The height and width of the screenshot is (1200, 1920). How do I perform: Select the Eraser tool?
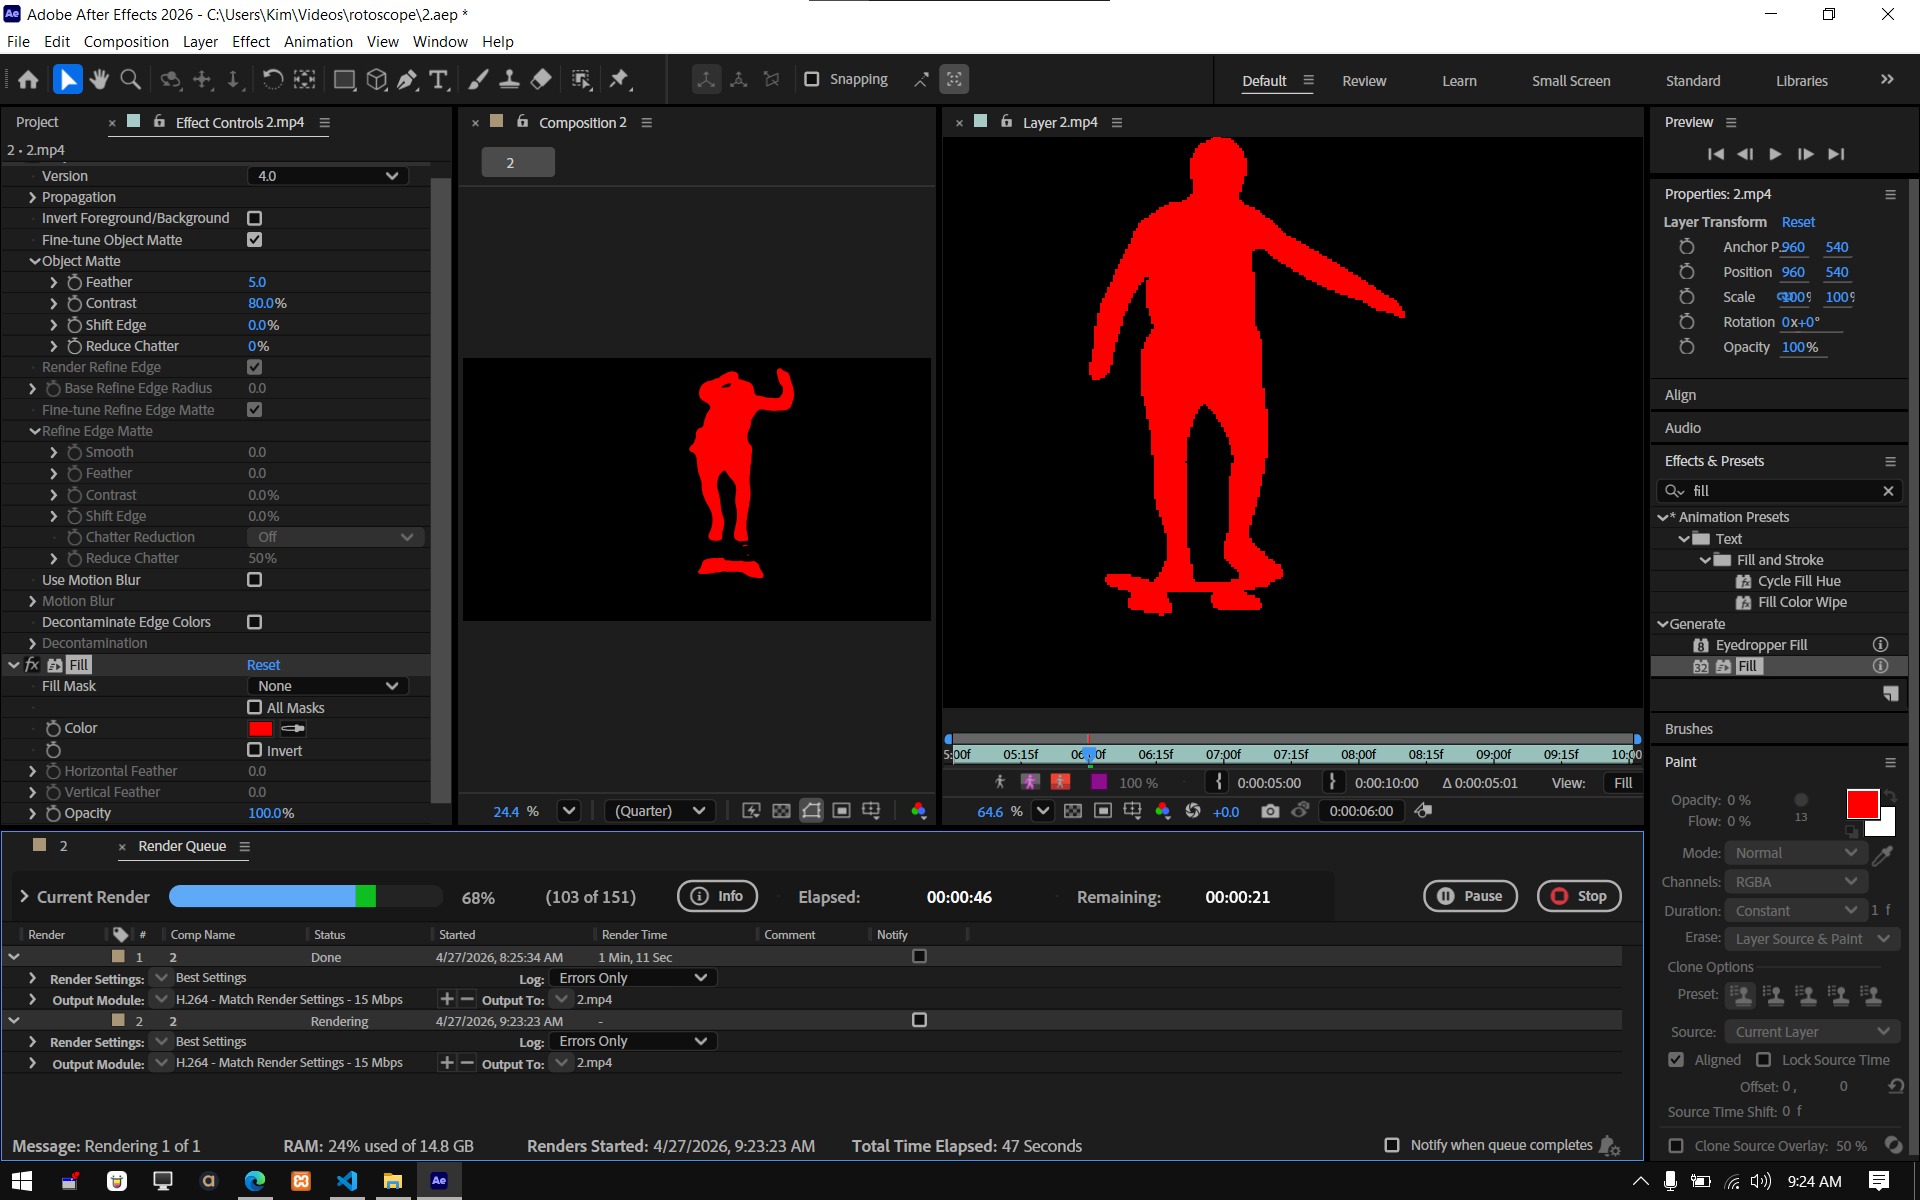point(541,79)
